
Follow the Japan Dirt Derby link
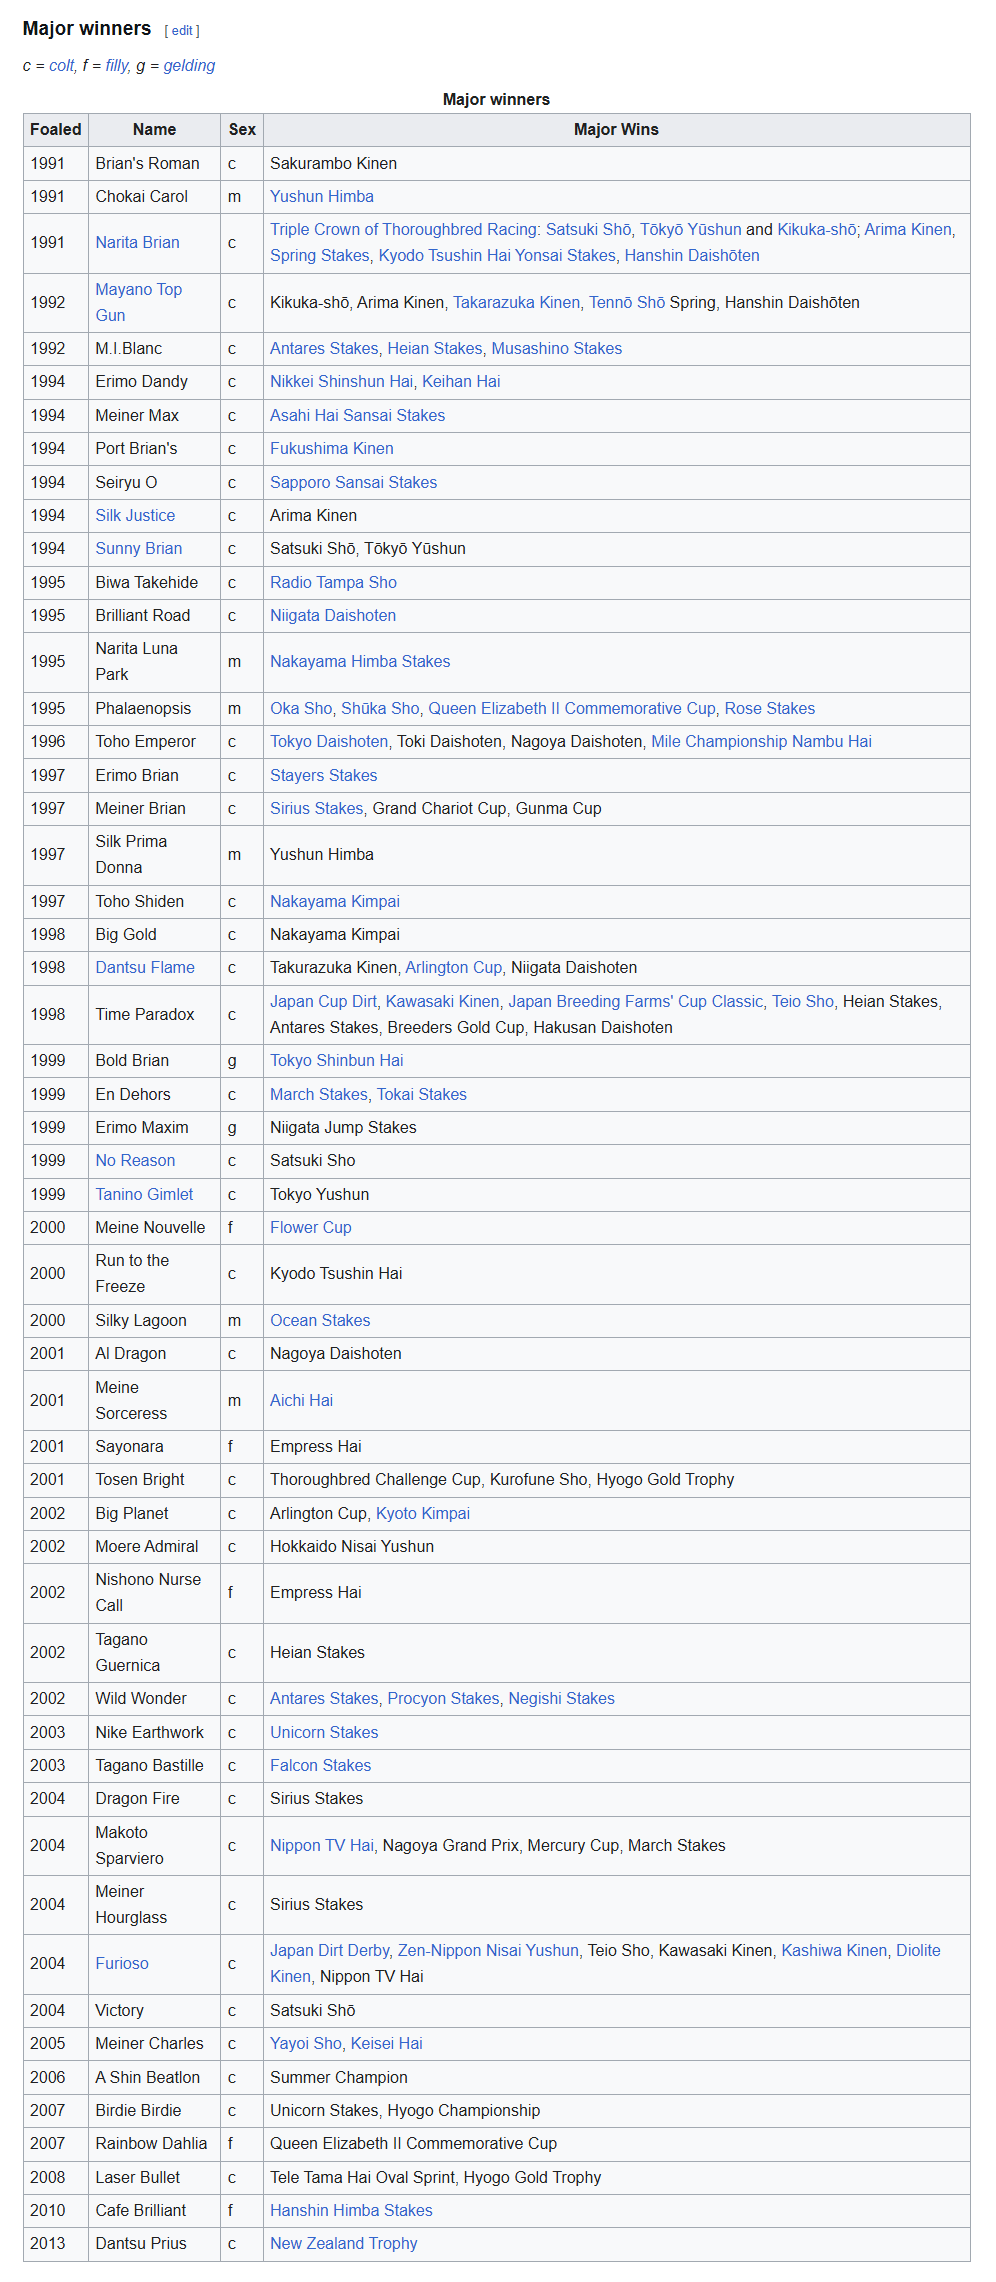coord(330,1951)
